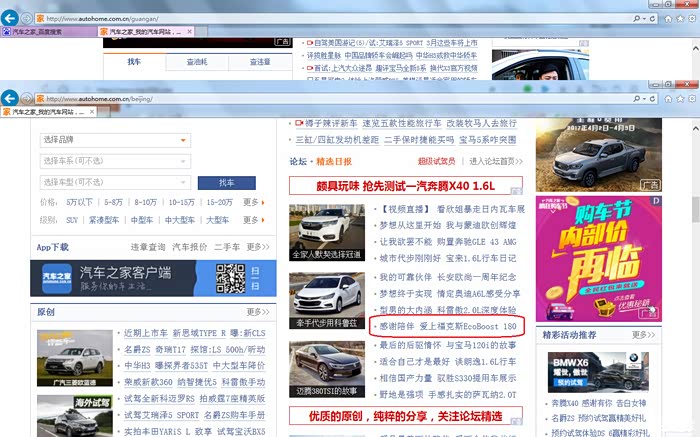Image resolution: width=700 pixels, height=437 pixels.
Task: Select the 查油耗 tab in back window
Action: (x=197, y=62)
